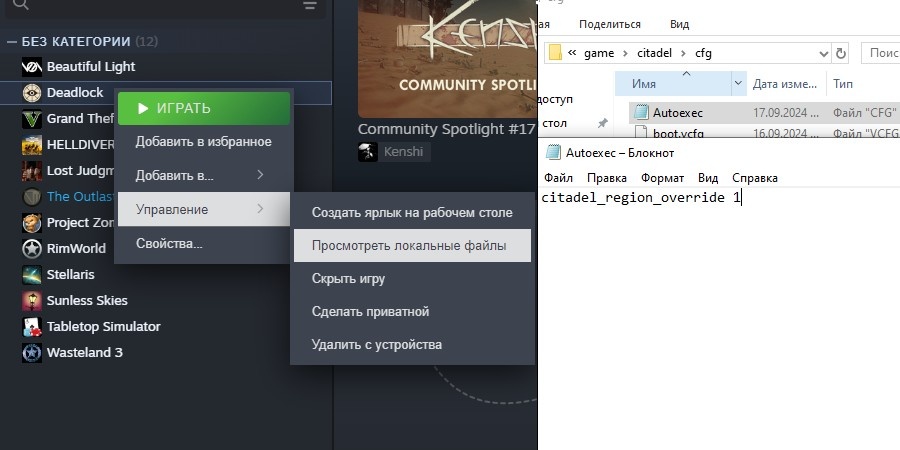Open Notepad Файл menu

558,178
